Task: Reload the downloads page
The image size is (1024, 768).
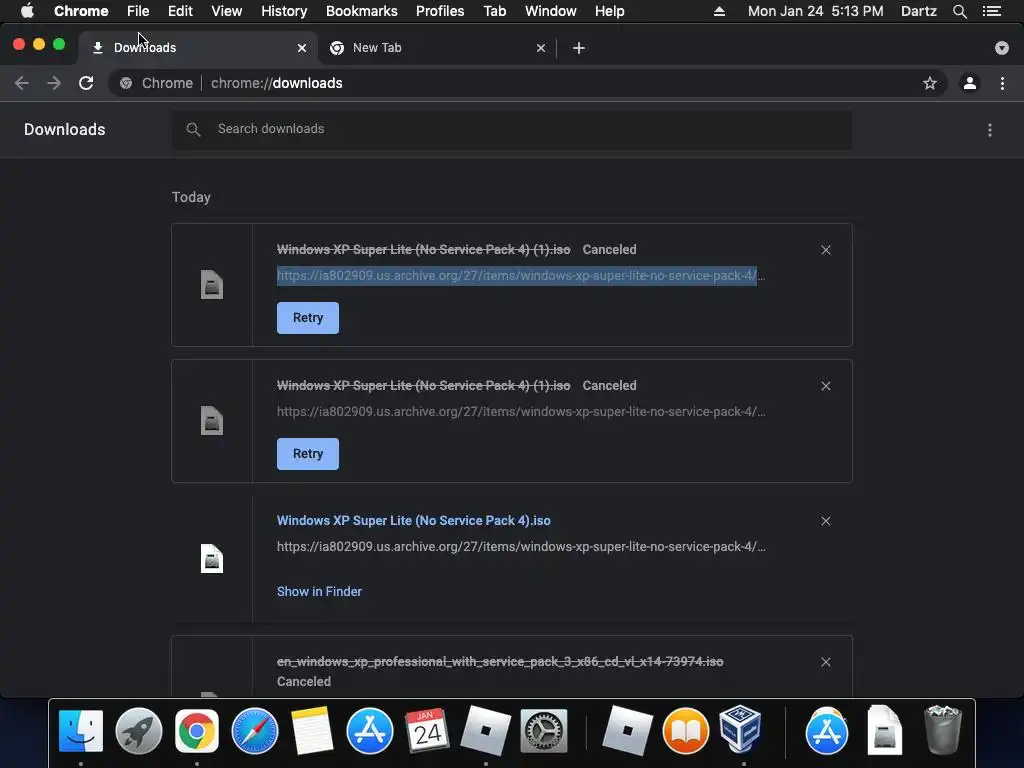Action: pos(86,83)
